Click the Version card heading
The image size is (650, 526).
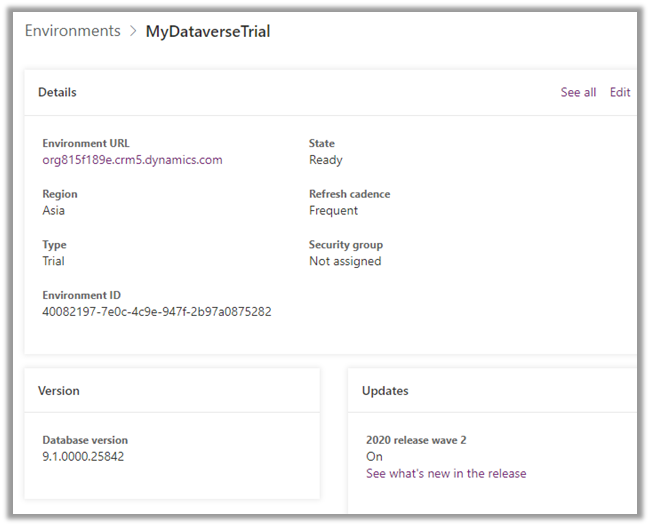coord(59,391)
